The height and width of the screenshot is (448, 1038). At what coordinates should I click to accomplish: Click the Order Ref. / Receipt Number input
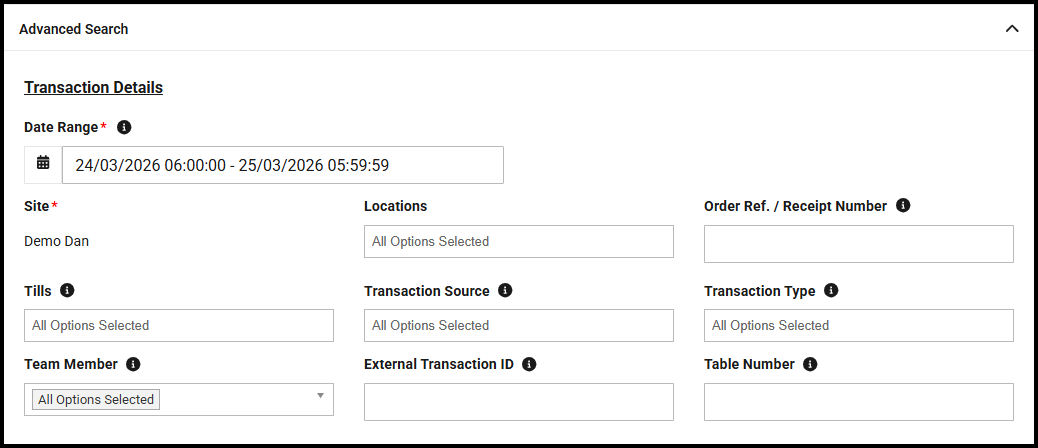(858, 243)
